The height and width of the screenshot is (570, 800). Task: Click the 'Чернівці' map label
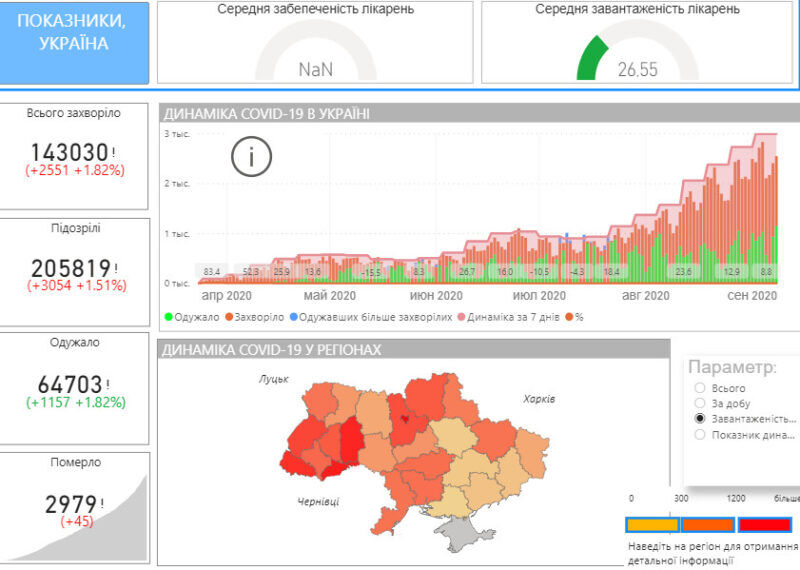tap(318, 502)
